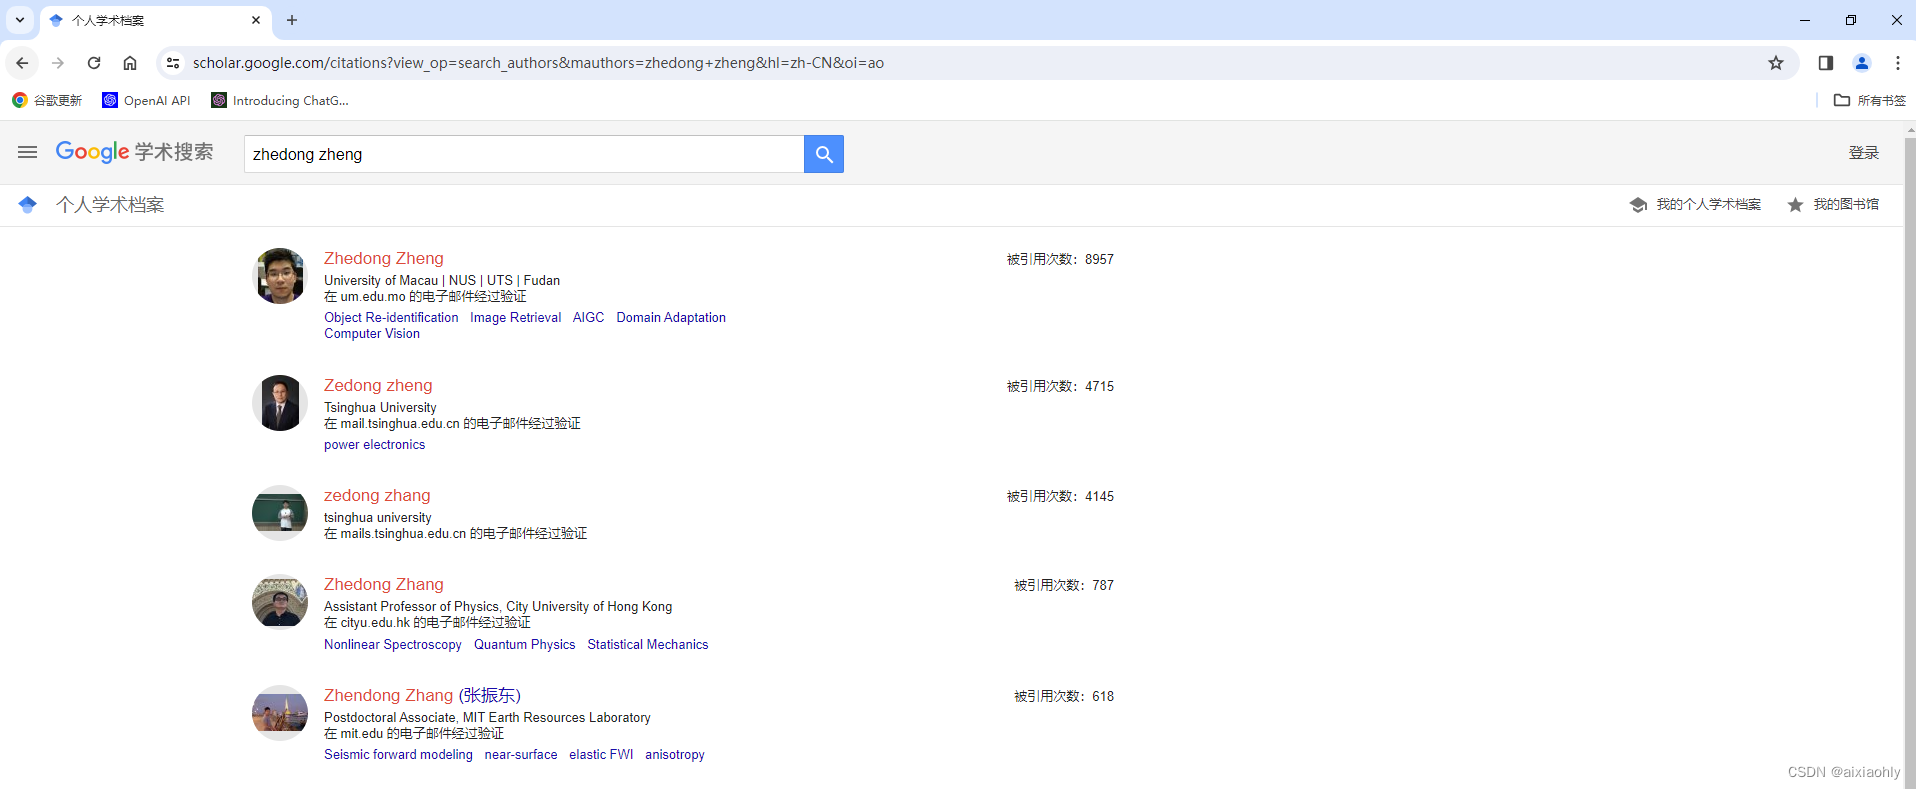Restore down the browser window
Viewport: 1916px width, 789px height.
(1851, 20)
